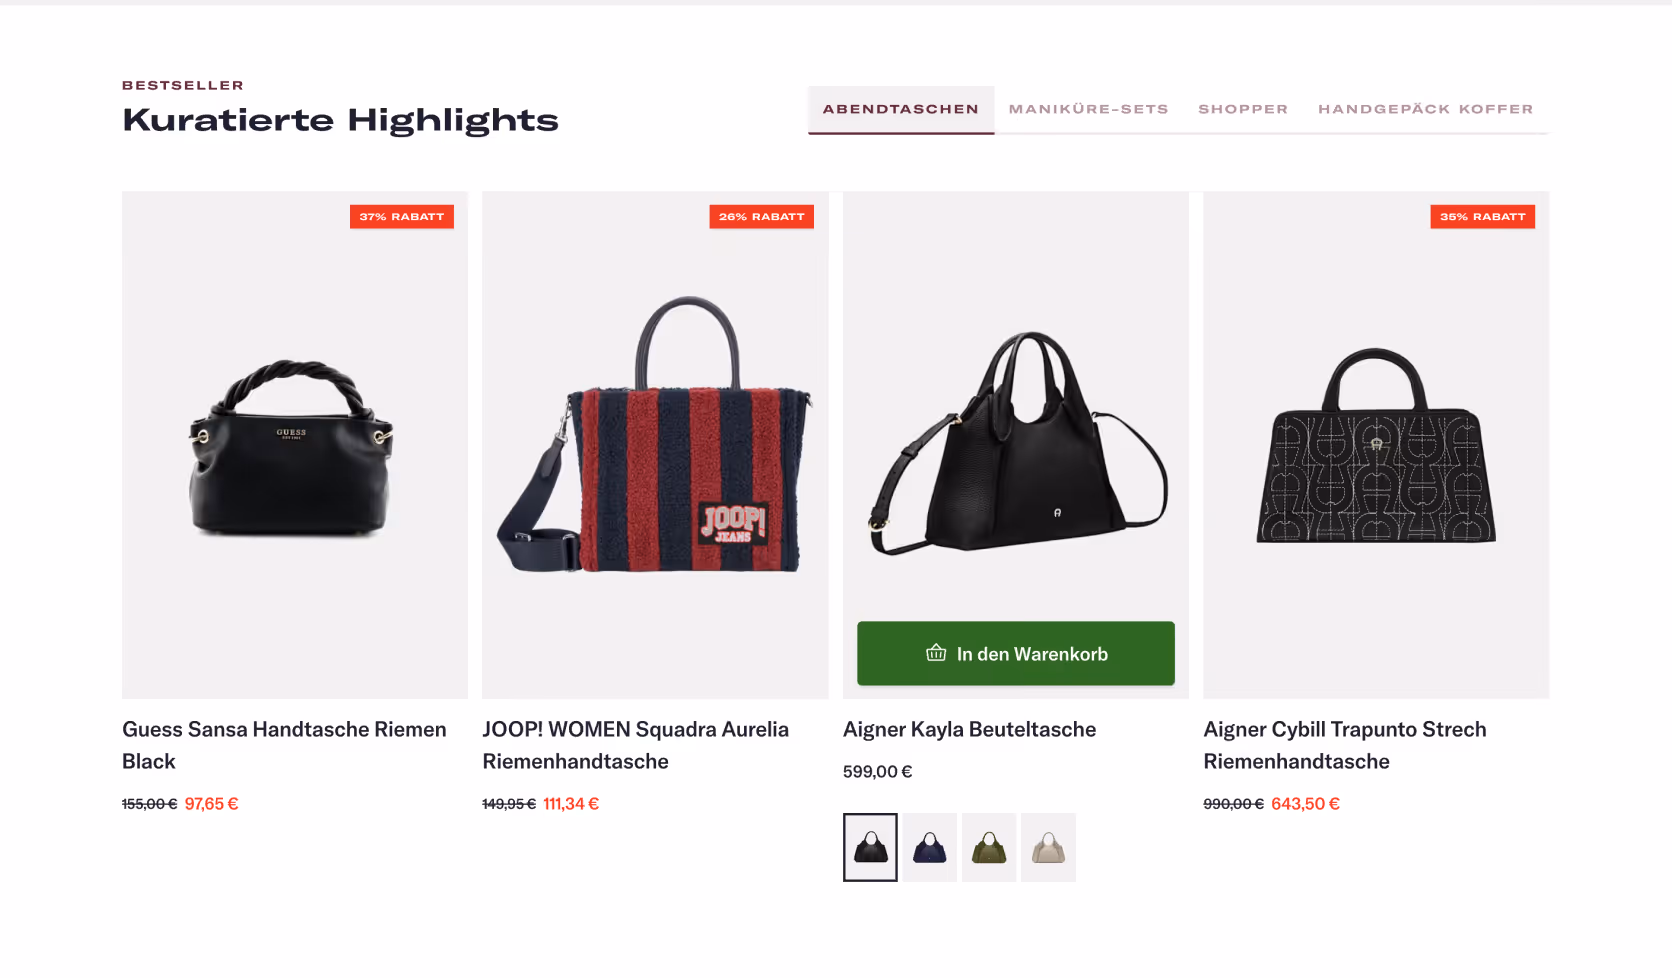This screenshot has width=1672, height=978.
Task: Click the Aigner Kayla Beuteltasche title
Action: (969, 729)
